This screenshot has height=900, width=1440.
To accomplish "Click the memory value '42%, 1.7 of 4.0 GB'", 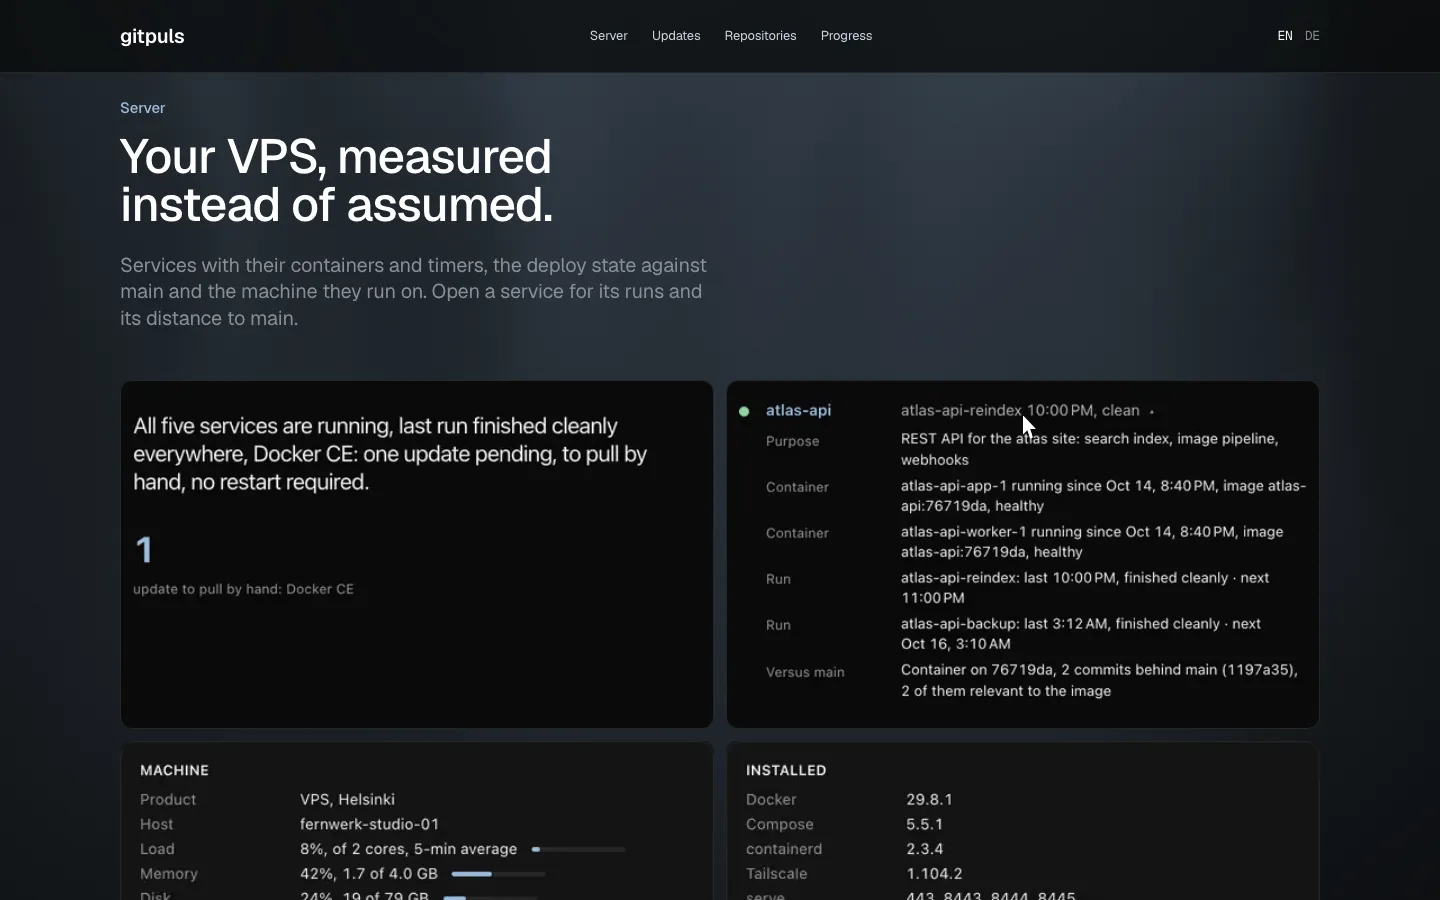I will (368, 874).
